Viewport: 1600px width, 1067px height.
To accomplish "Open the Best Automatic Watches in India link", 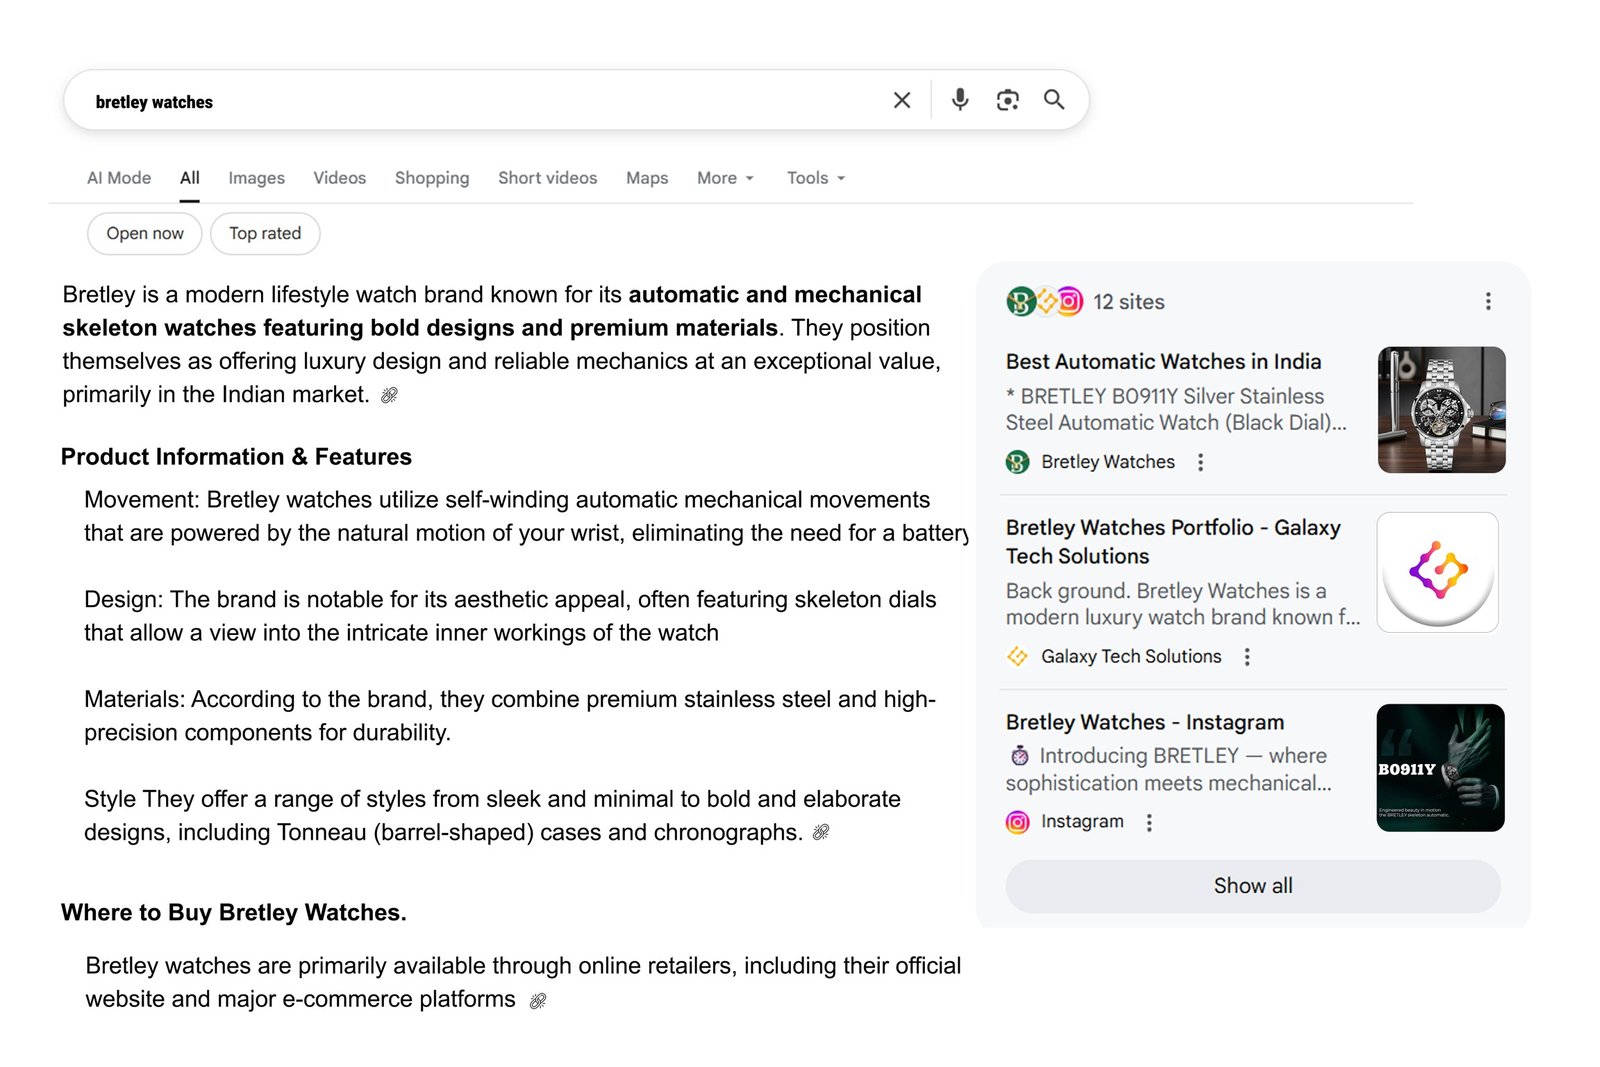I will tap(1162, 362).
